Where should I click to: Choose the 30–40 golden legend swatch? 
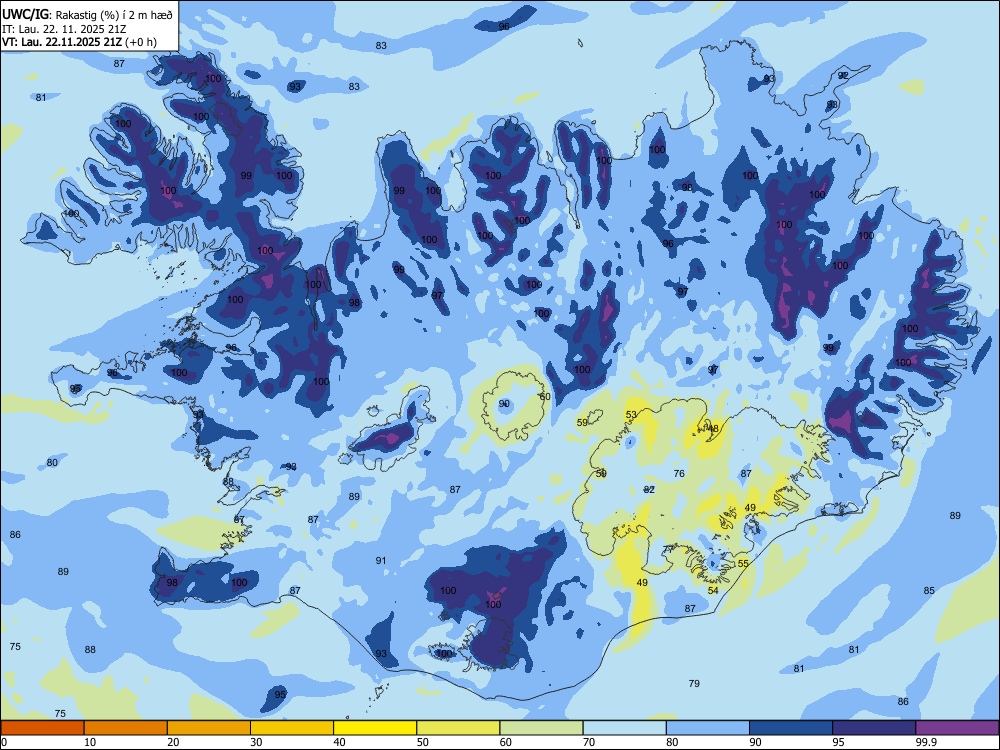point(291,728)
